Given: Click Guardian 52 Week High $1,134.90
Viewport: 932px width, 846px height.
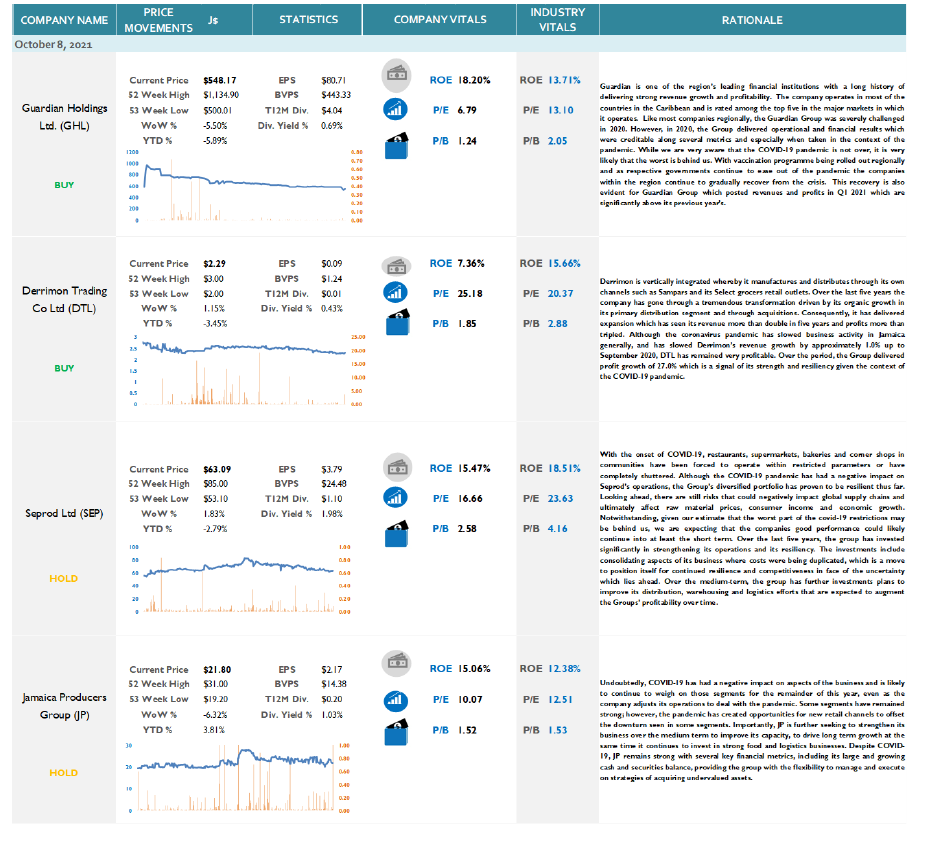Looking at the screenshot, I should click(x=221, y=95).
